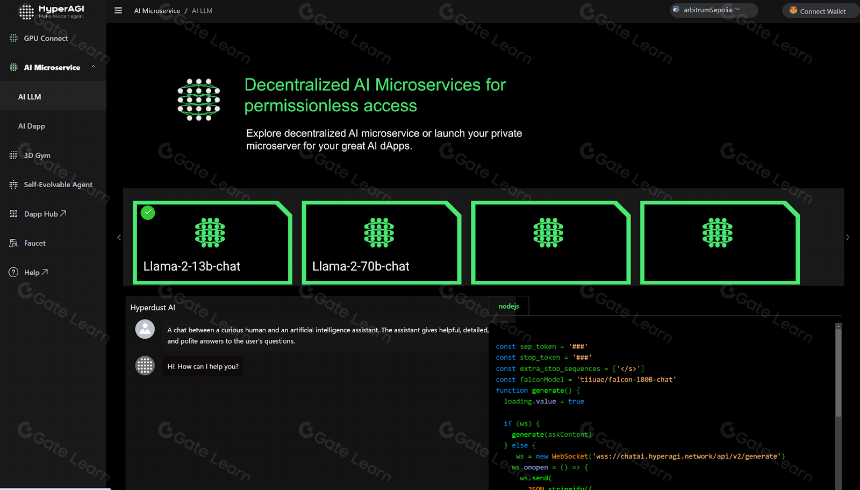Toggle the green checkmark on Llama-2-13b-chat
Screen dimensions: 860x490
pyautogui.click(x=148, y=212)
